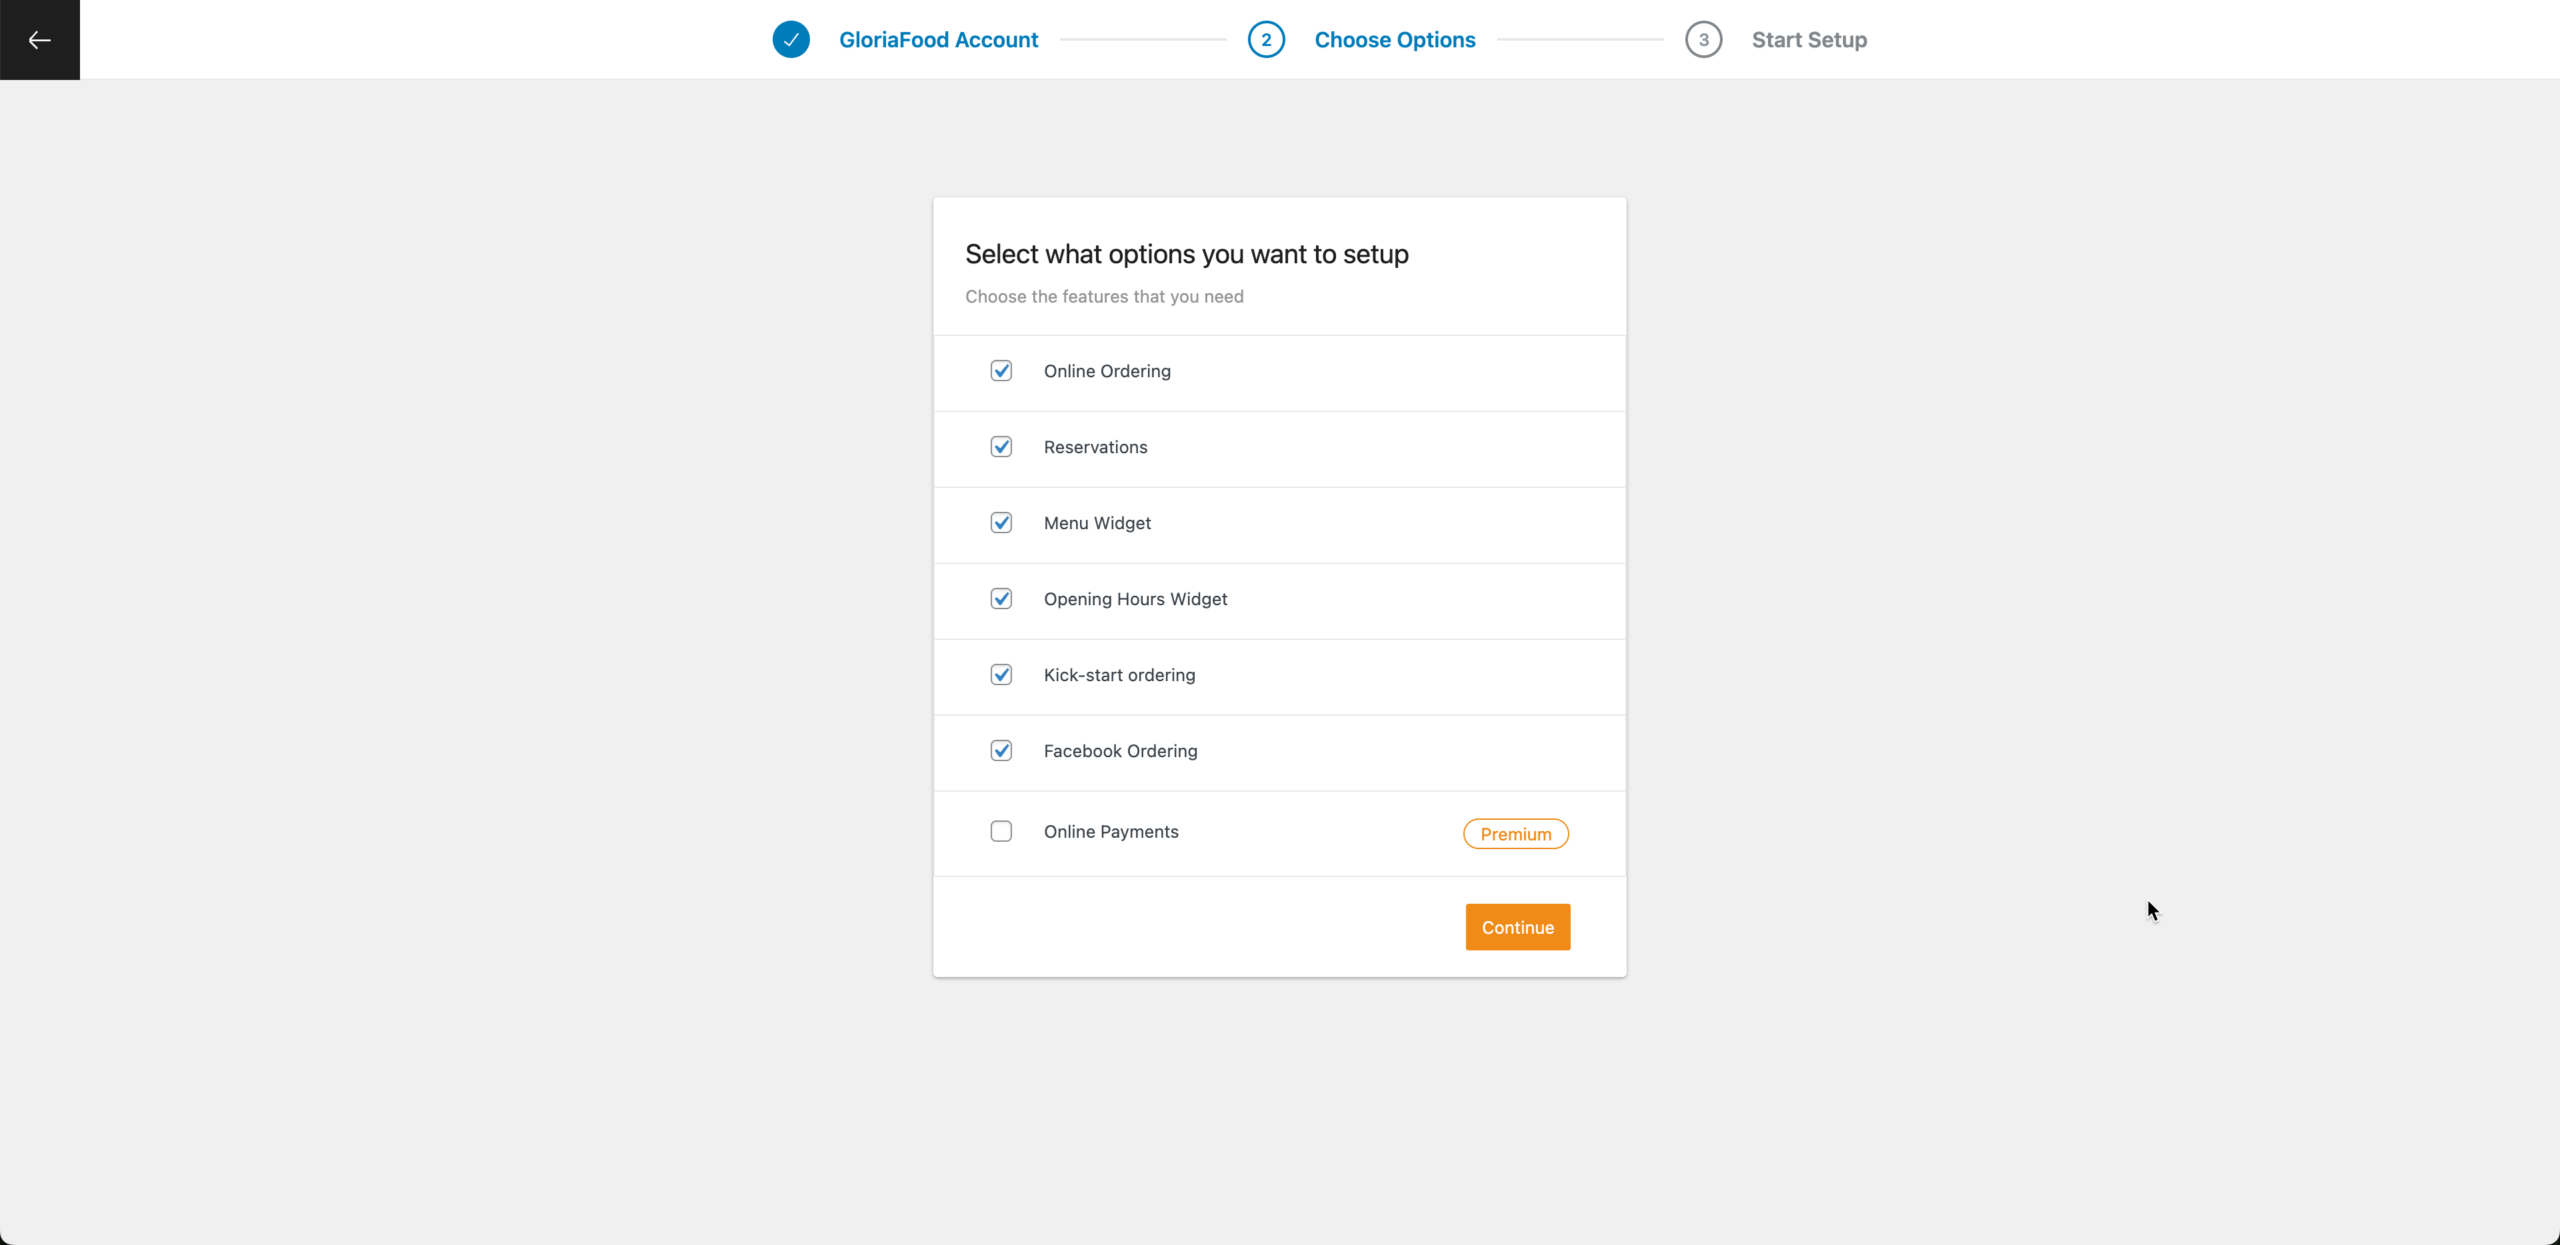This screenshot has width=2560, height=1245.
Task: Toggle the Opening Hours Widget checkbox
Action: (1001, 599)
